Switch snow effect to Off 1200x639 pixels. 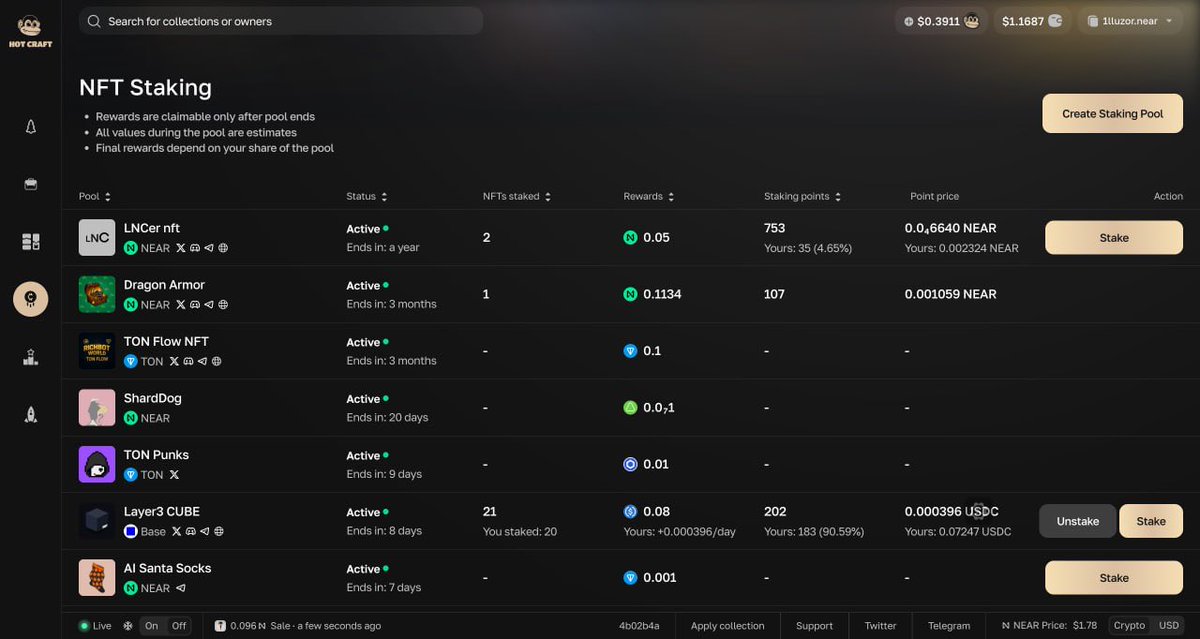(179, 626)
